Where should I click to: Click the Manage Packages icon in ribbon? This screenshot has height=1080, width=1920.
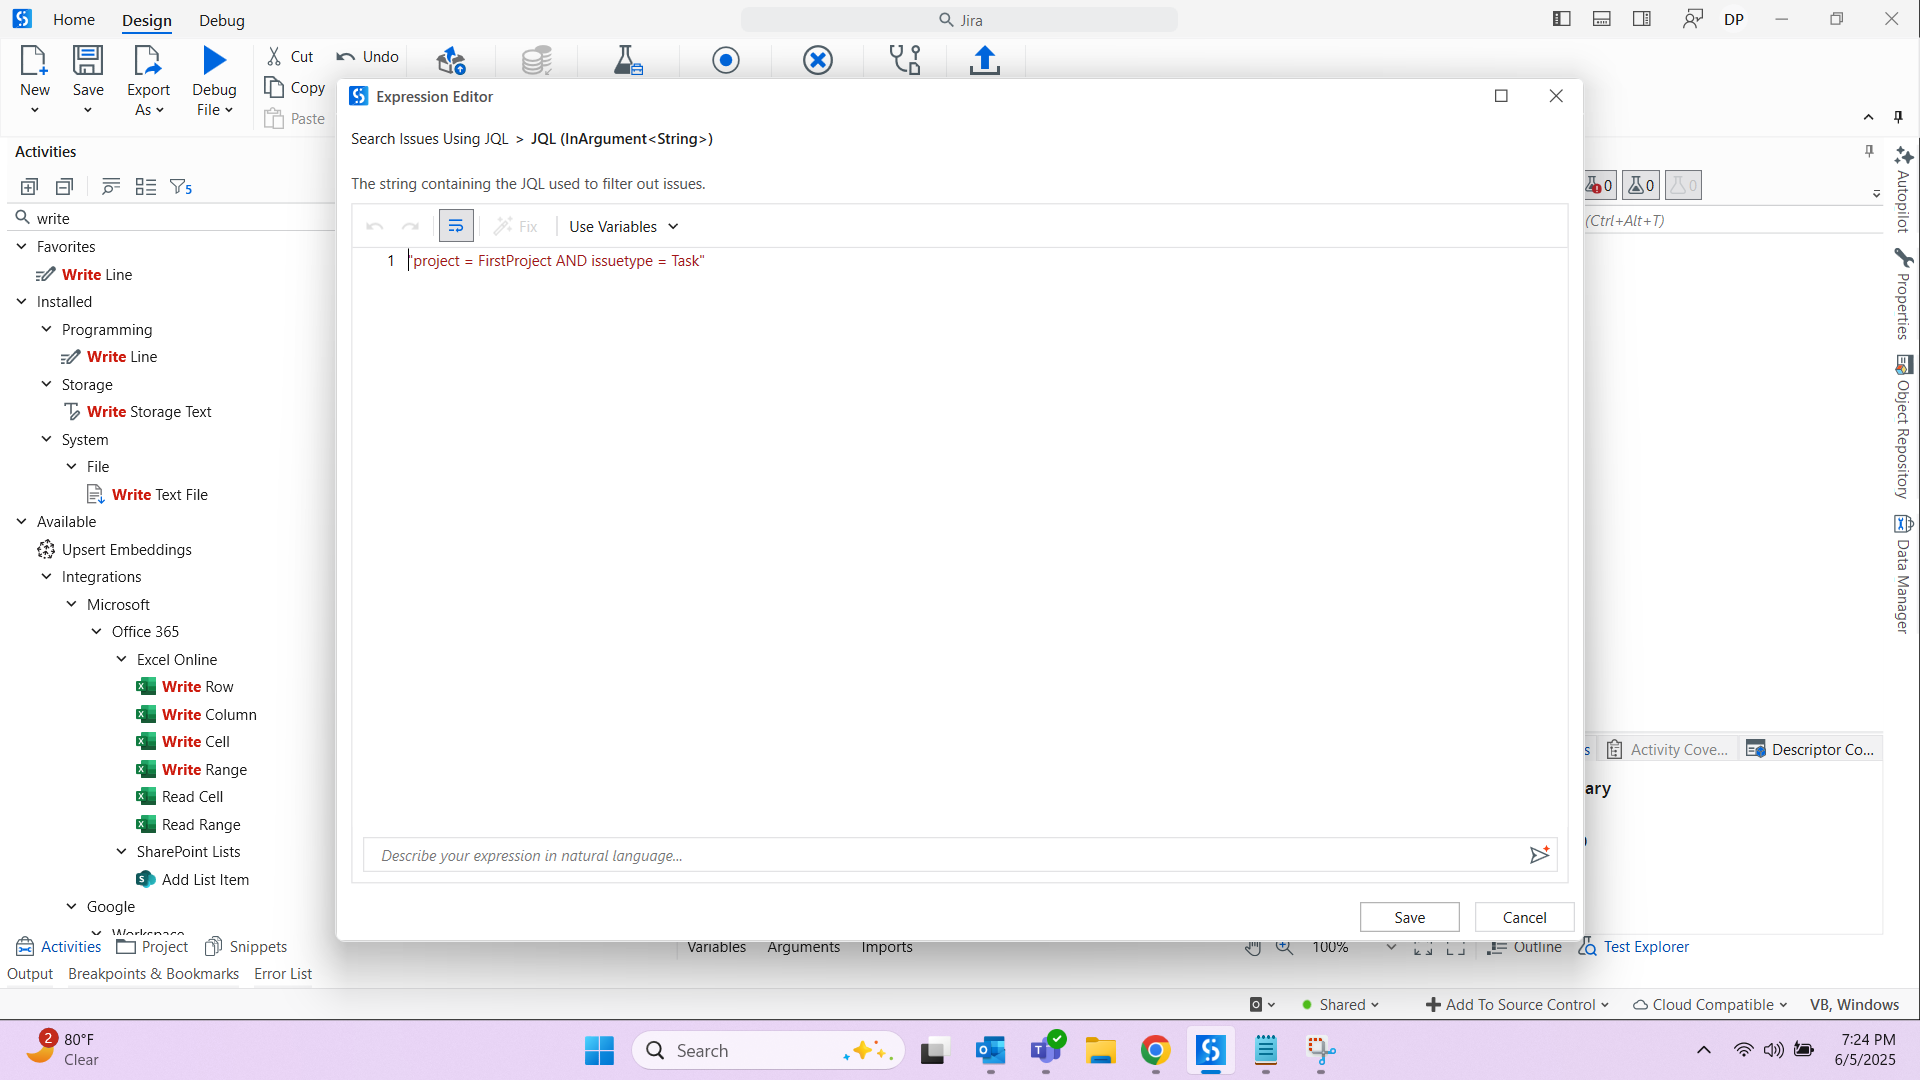(451, 61)
